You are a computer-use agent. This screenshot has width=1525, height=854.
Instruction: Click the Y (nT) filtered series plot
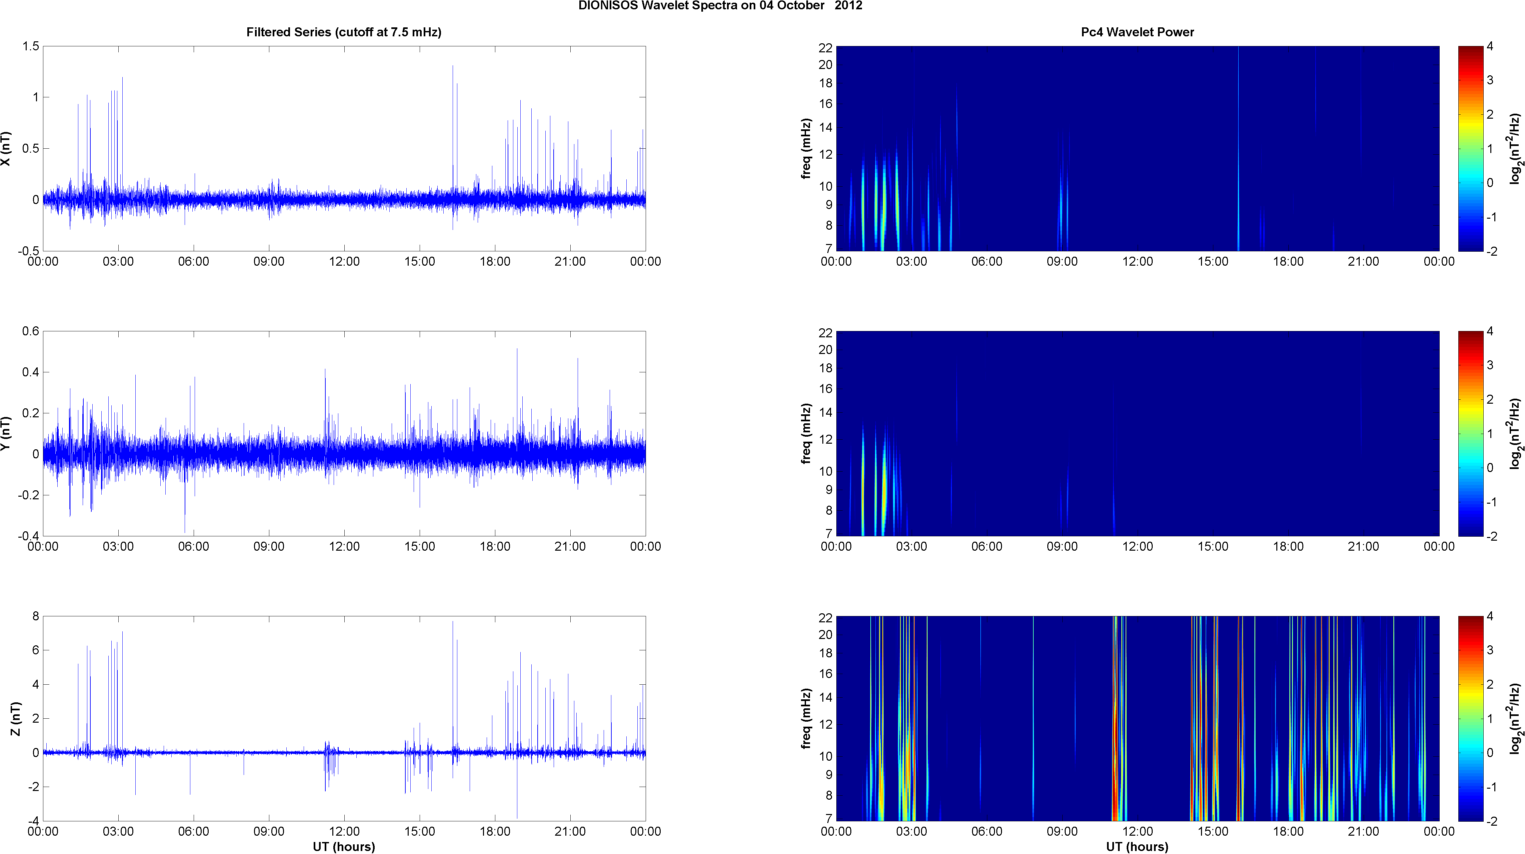click(x=343, y=433)
